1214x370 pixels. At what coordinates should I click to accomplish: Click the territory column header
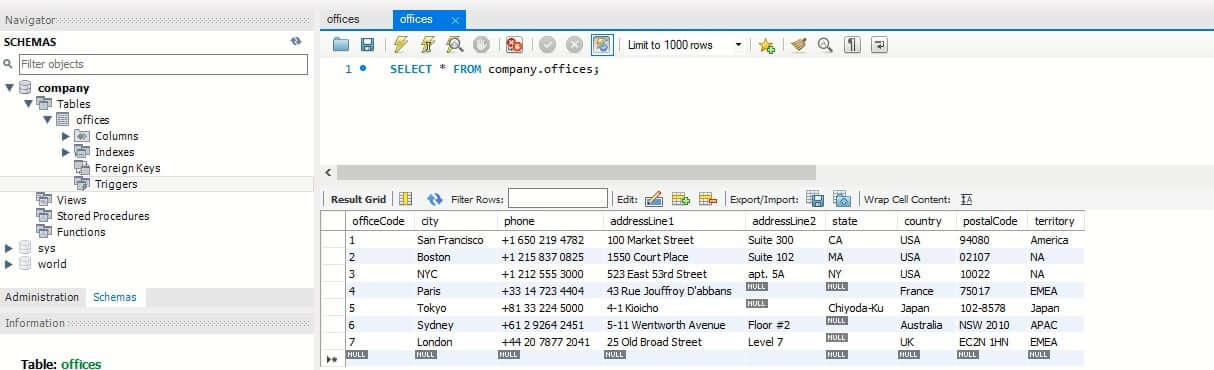tap(1055, 221)
